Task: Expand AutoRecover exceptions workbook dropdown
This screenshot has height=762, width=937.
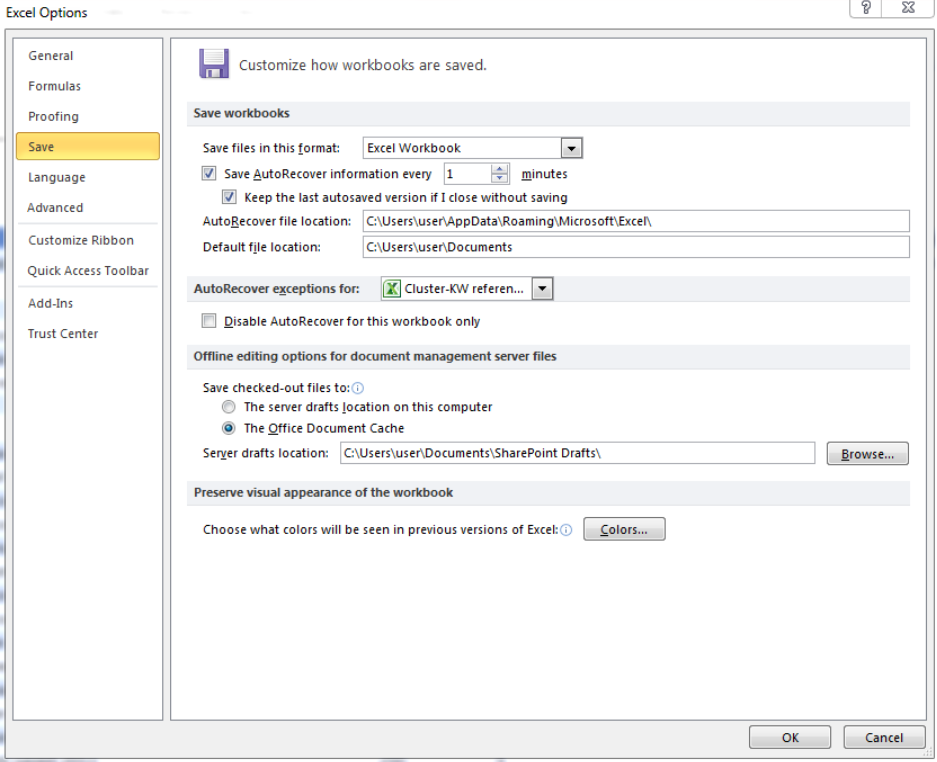Action: click(542, 289)
